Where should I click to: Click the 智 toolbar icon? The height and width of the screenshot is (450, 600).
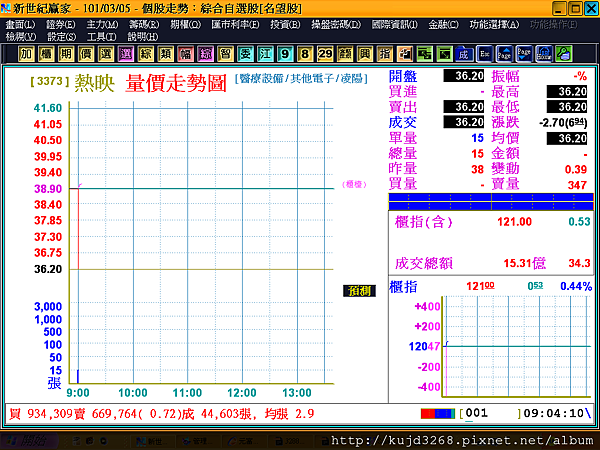pyautogui.click(x=225, y=54)
